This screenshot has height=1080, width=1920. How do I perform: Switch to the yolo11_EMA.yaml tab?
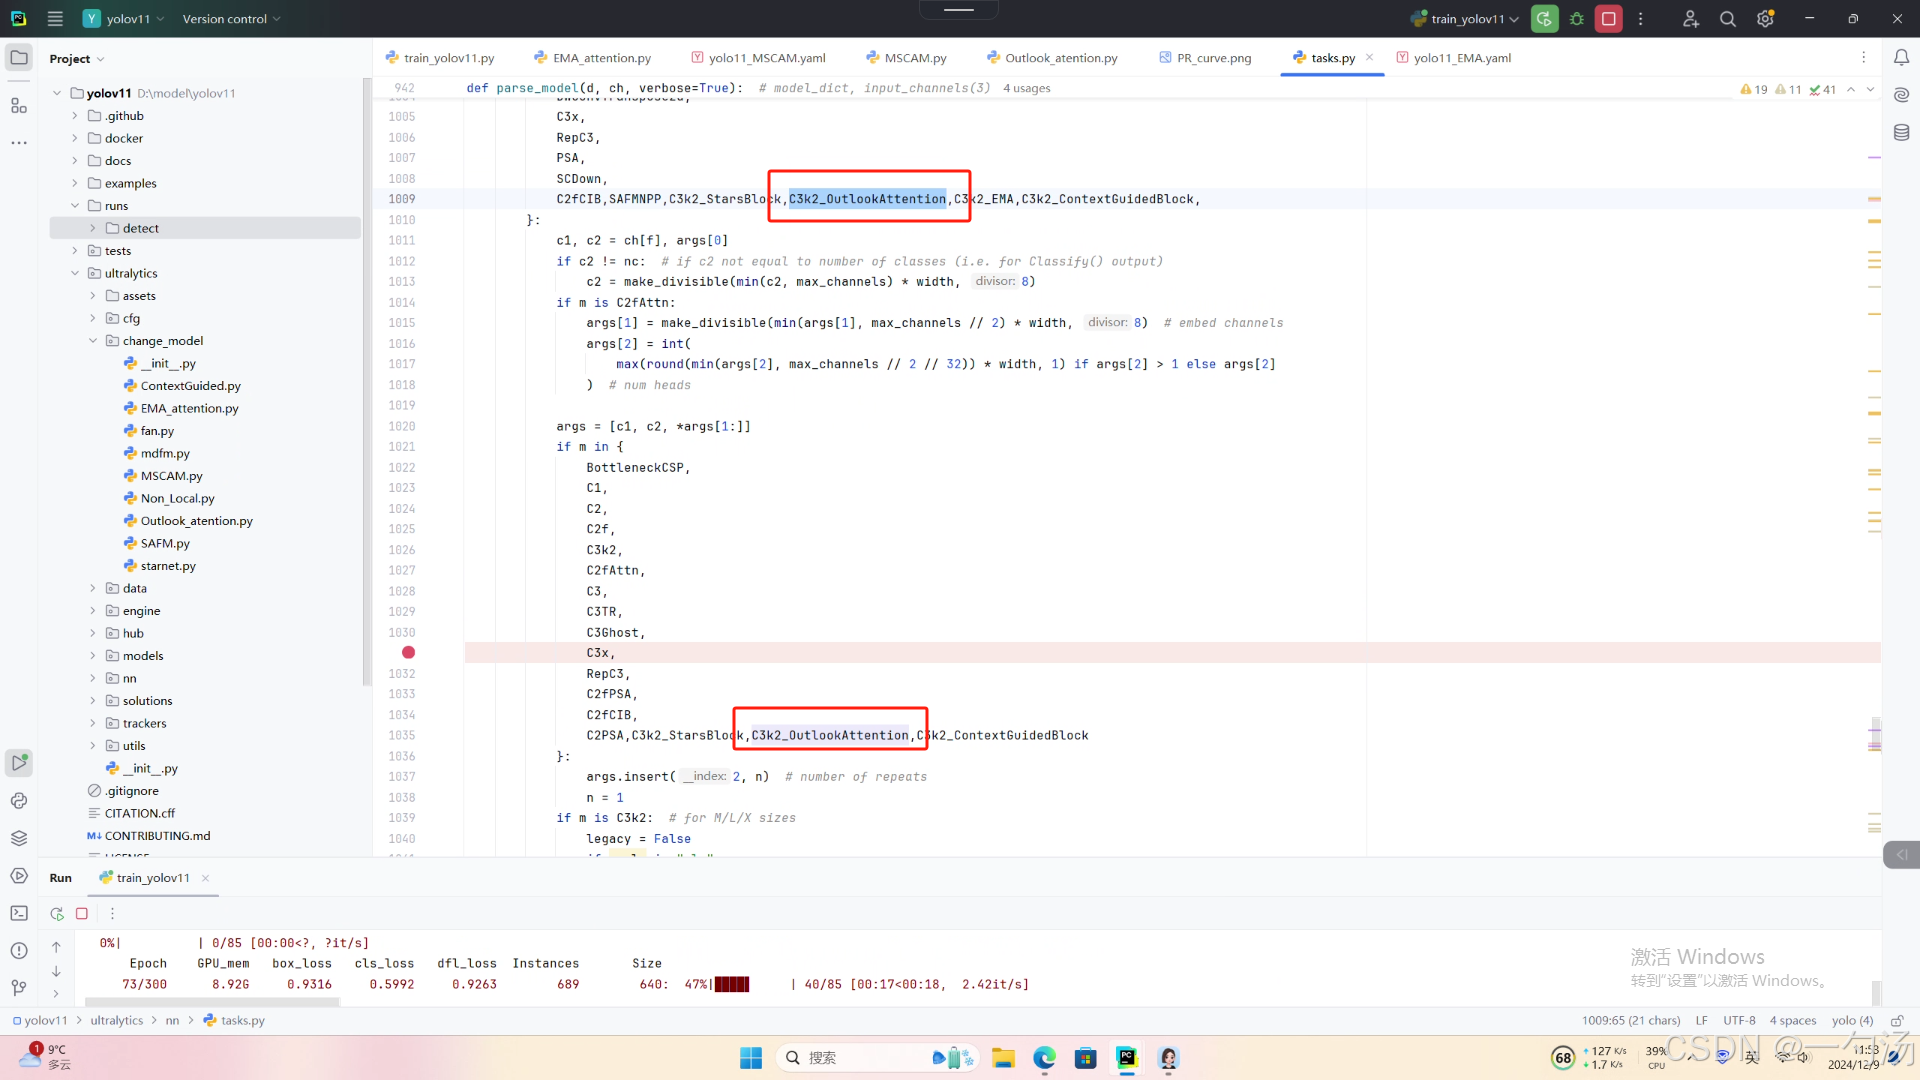tap(1461, 58)
